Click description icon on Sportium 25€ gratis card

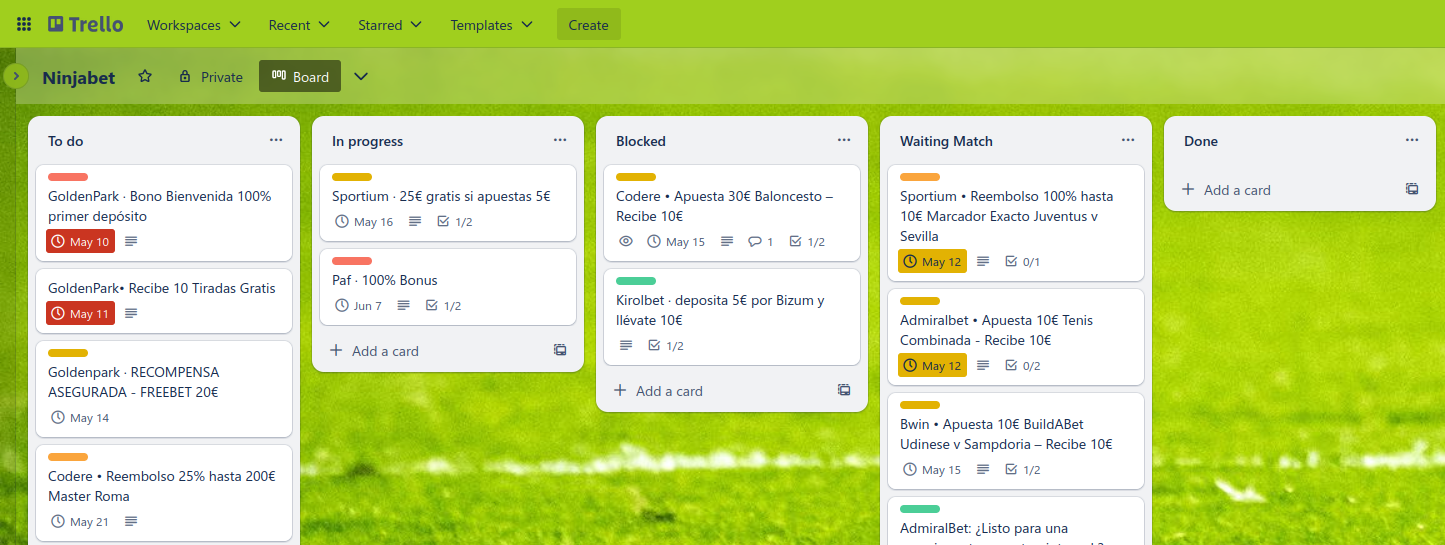415,221
